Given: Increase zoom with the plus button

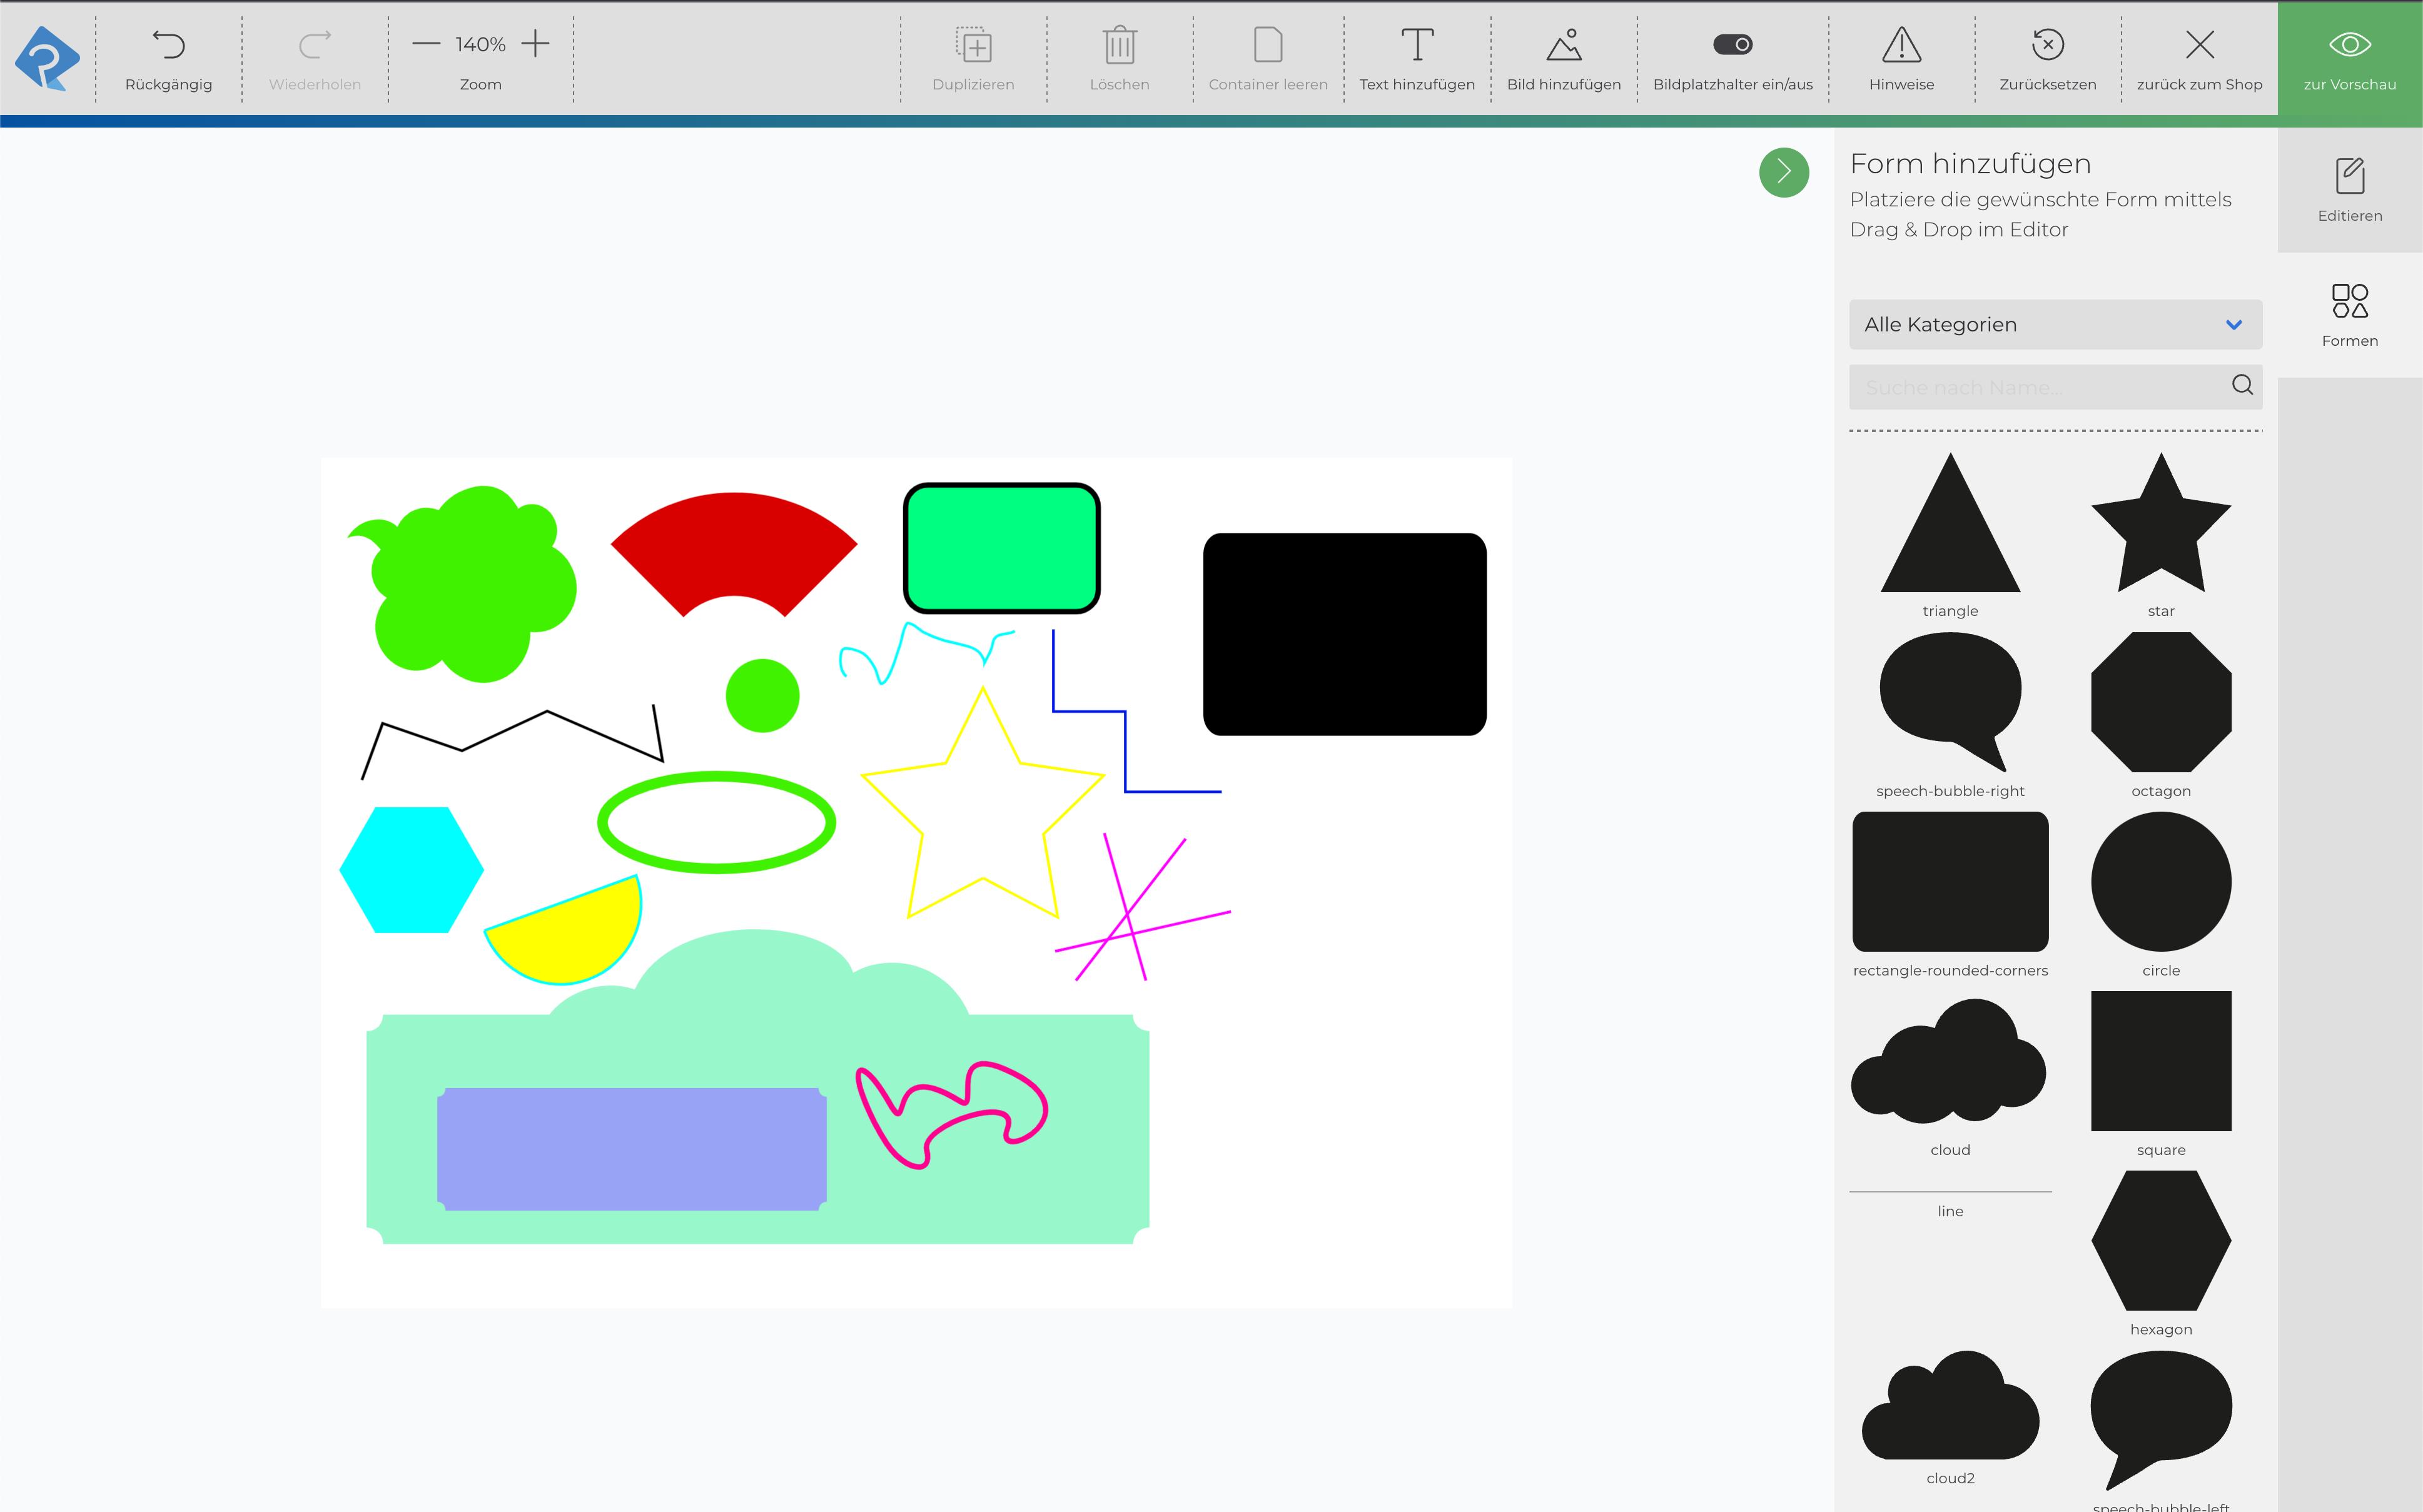Looking at the screenshot, I should pyautogui.click(x=536, y=44).
